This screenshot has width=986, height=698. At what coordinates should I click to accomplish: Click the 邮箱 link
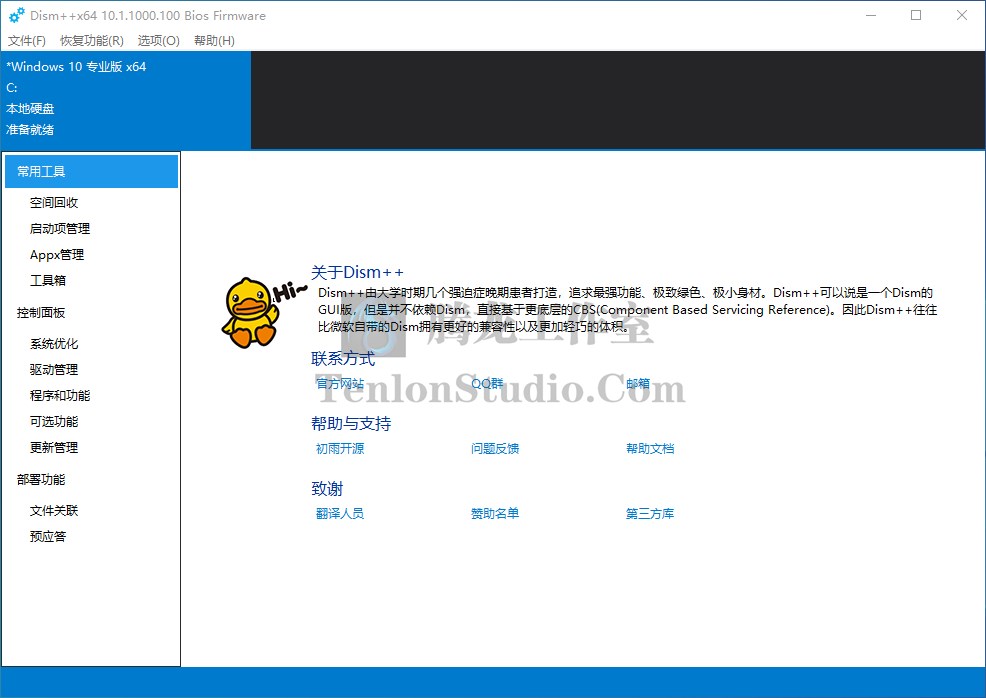point(638,384)
